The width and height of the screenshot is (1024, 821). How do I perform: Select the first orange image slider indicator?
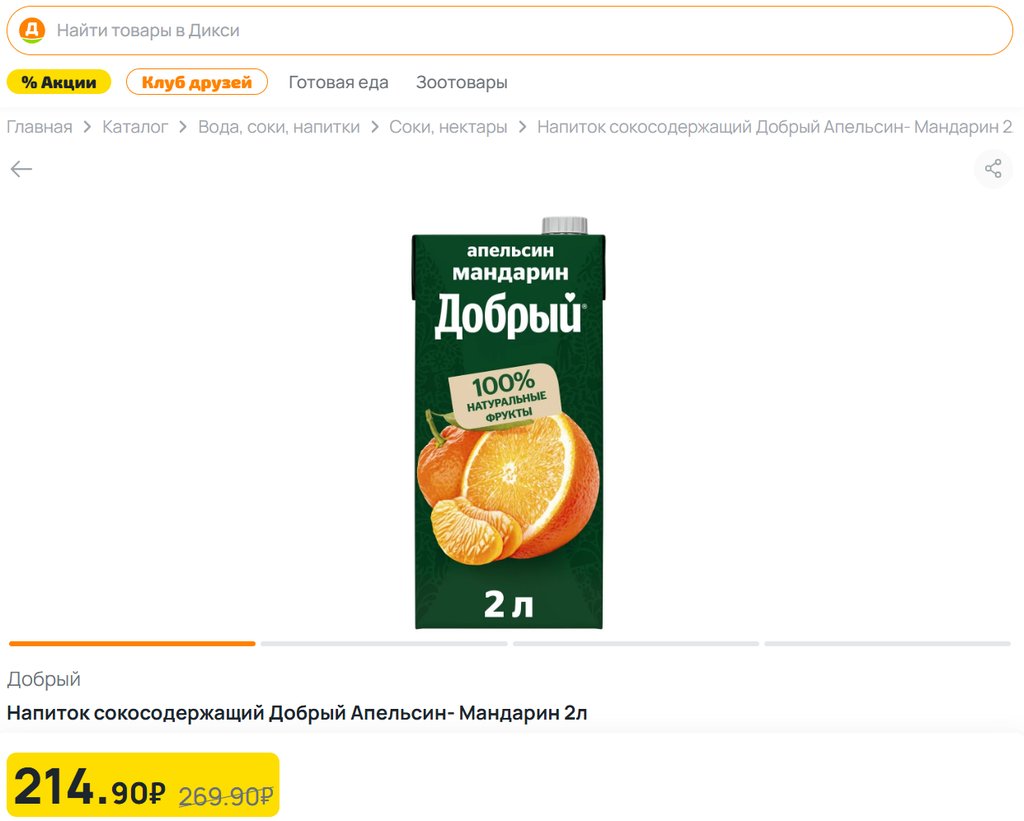point(132,643)
